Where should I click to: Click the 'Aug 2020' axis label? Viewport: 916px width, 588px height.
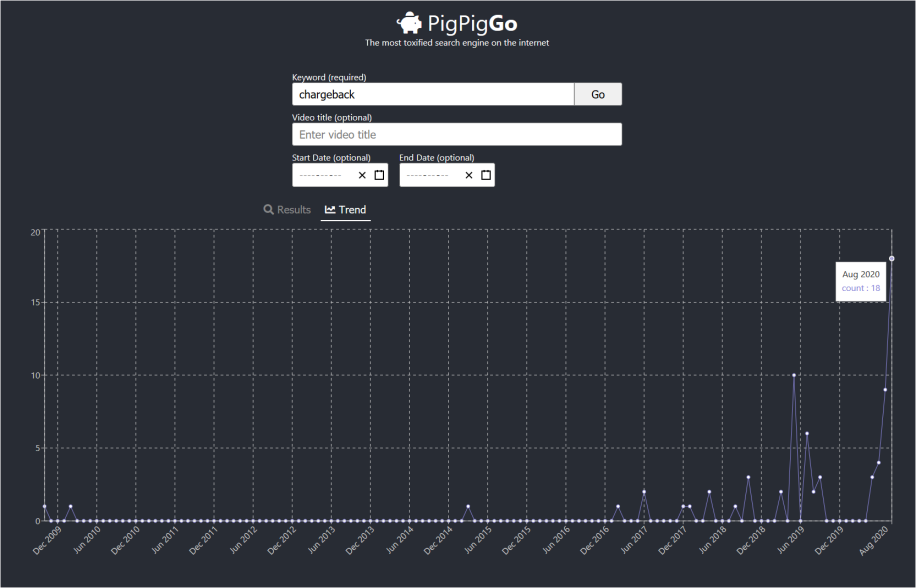pos(874,540)
